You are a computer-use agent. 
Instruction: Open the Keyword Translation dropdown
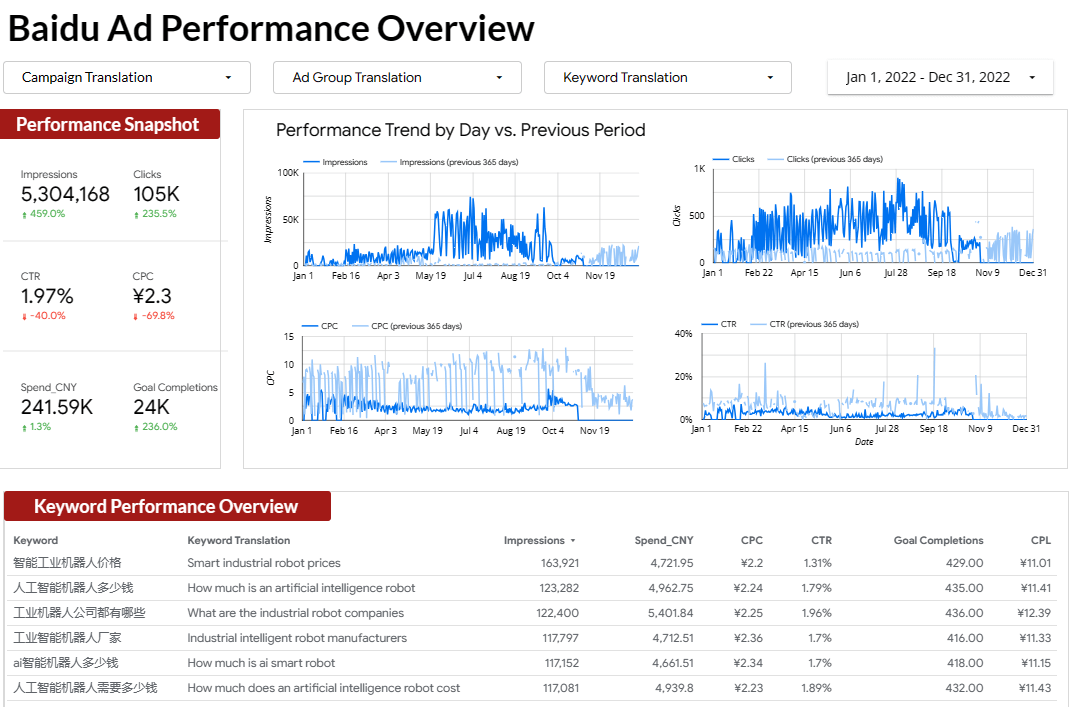(x=667, y=77)
